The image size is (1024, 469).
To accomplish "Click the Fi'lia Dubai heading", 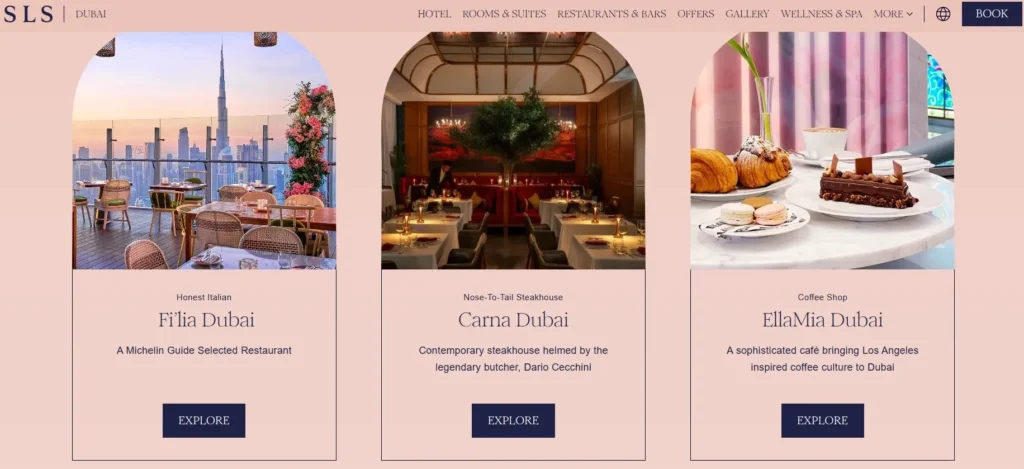I will pyautogui.click(x=206, y=320).
